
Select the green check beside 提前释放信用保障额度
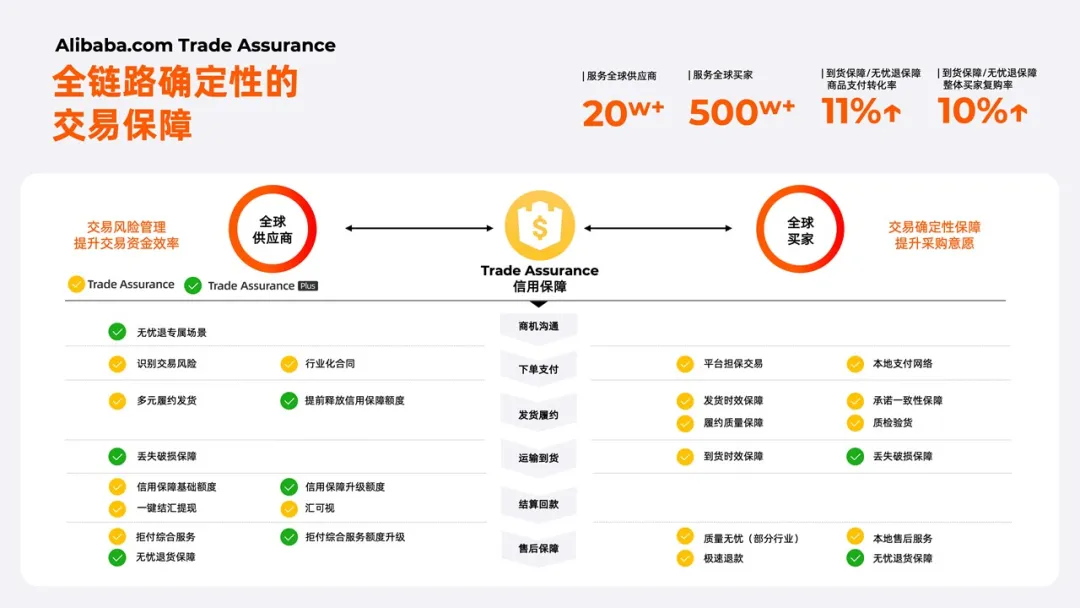(x=289, y=401)
